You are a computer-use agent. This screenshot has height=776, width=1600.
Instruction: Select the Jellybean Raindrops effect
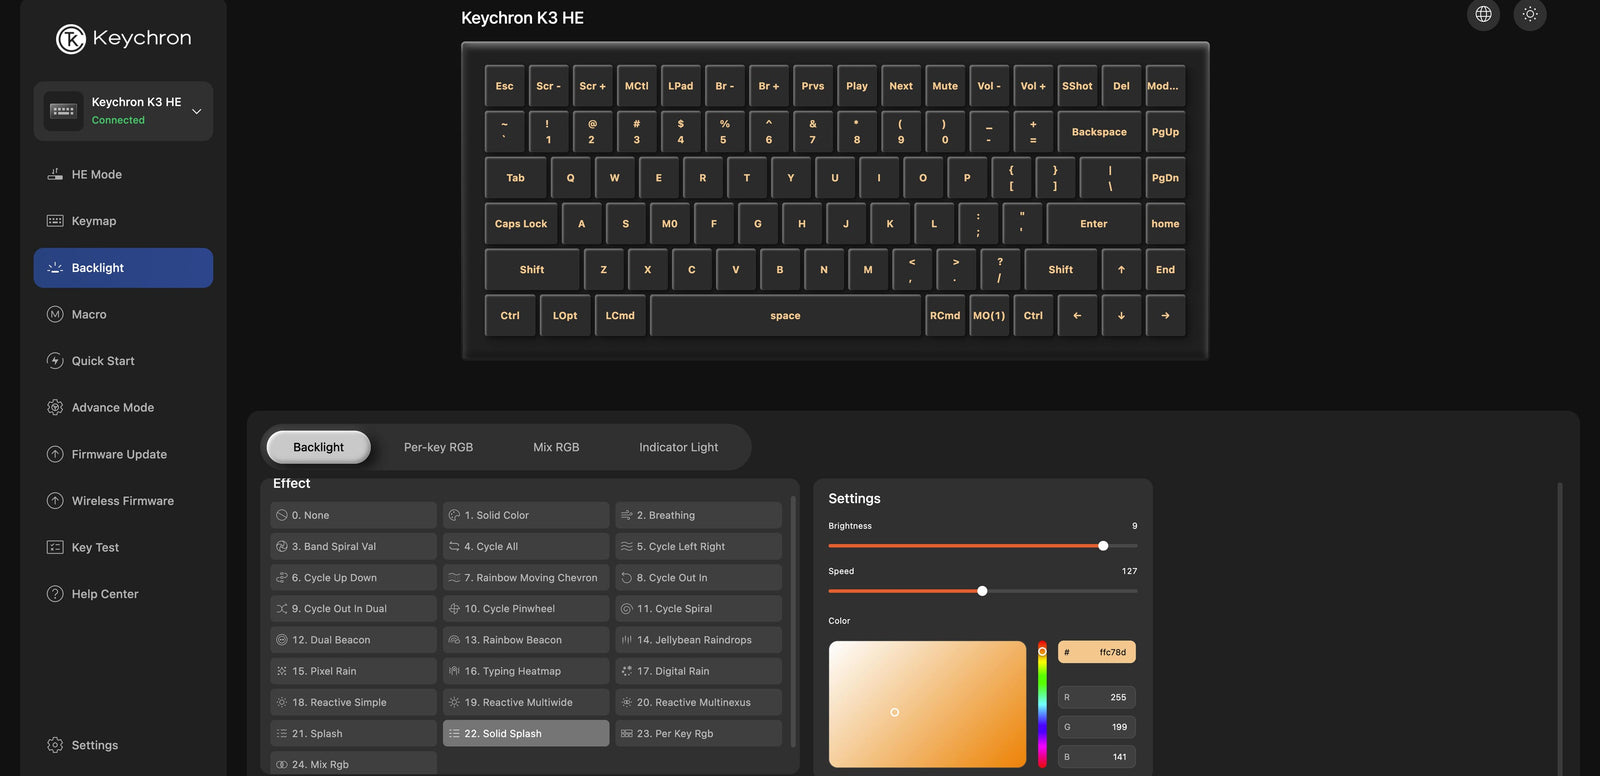(698, 640)
